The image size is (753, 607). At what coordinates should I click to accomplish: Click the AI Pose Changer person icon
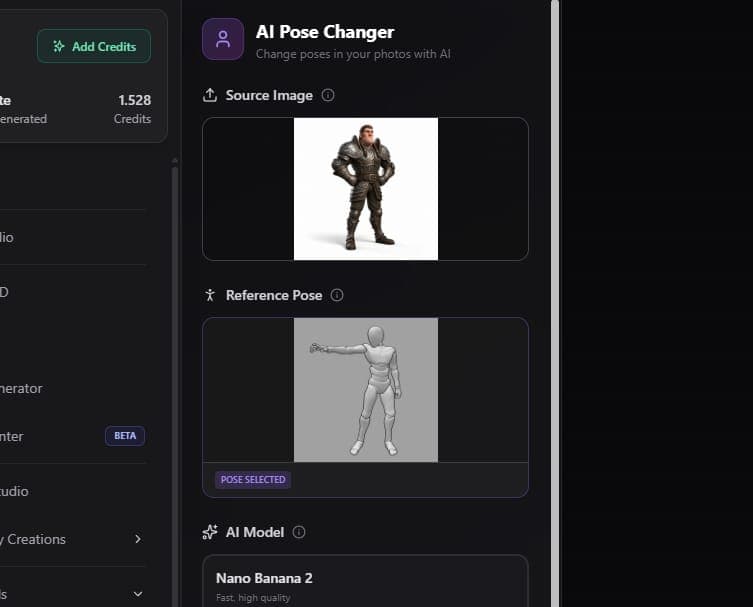[x=223, y=39]
